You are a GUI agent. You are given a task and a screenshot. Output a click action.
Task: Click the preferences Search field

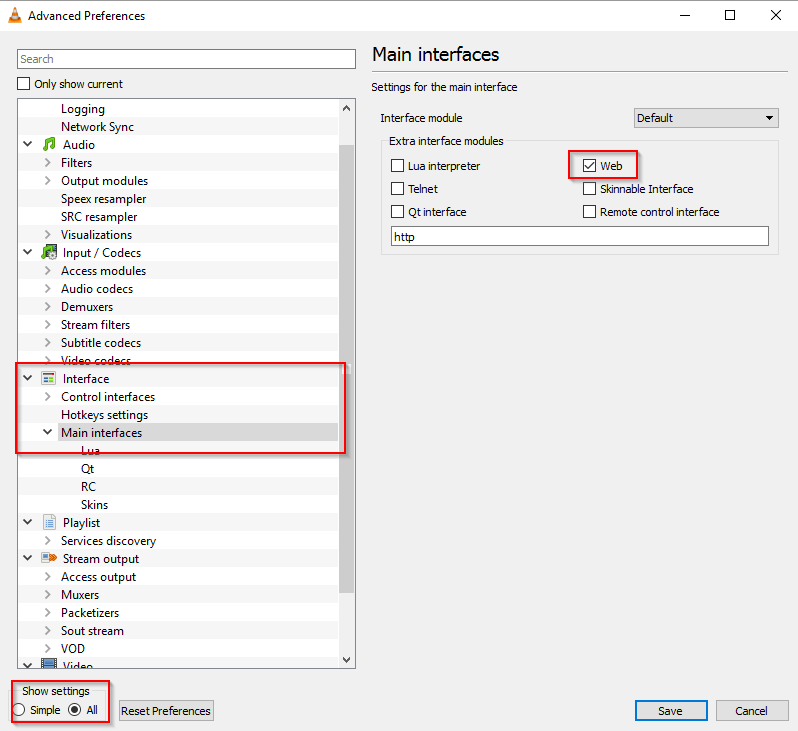pos(186,59)
